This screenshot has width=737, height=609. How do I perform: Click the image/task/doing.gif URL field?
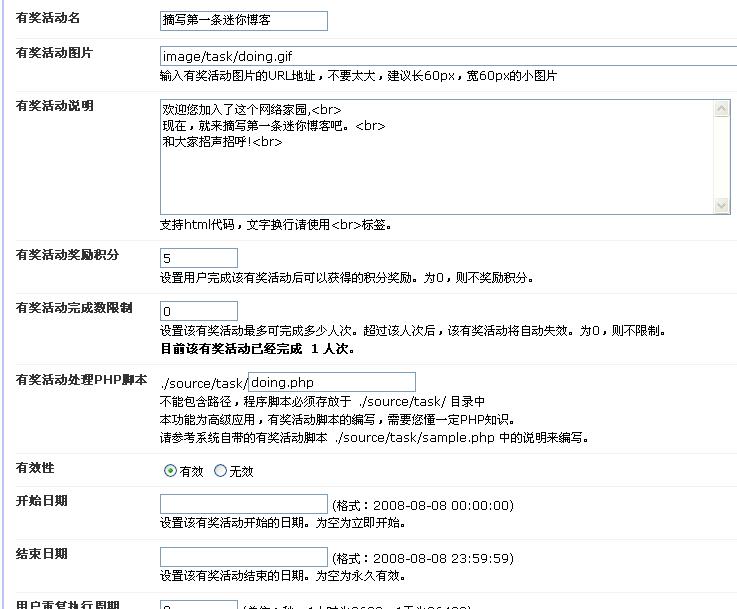point(448,56)
